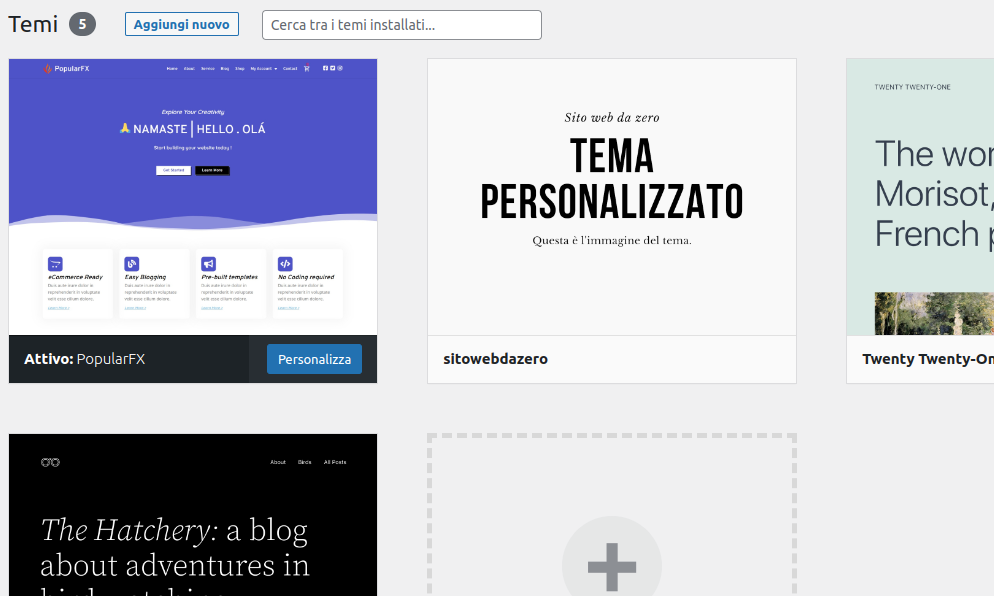Click the plus icon to add theme
This screenshot has width=994, height=596.
611,566
